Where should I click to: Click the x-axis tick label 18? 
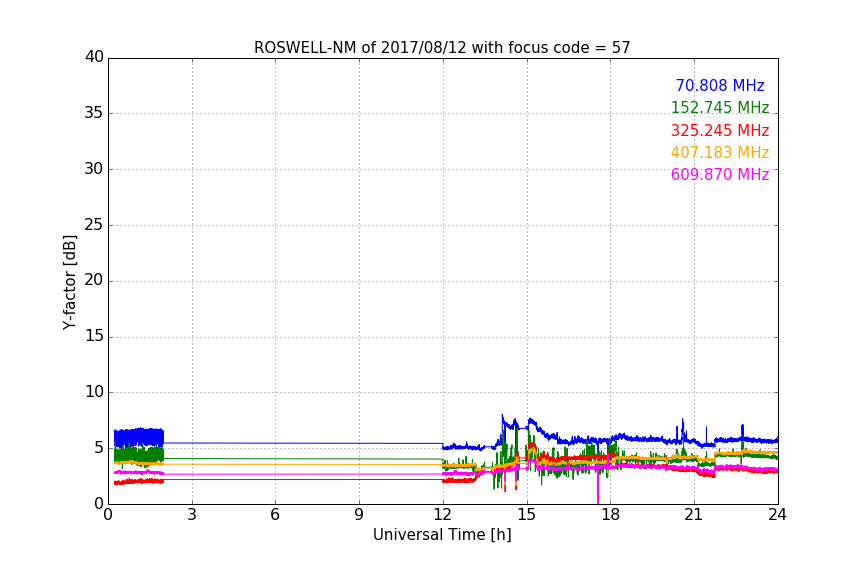(x=610, y=515)
